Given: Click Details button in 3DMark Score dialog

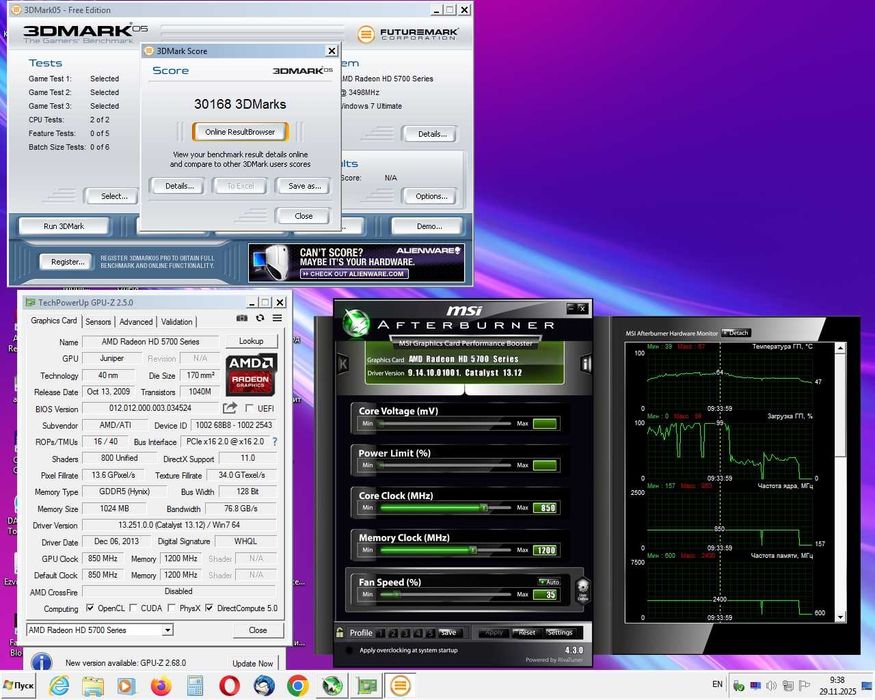Looking at the screenshot, I should (179, 186).
